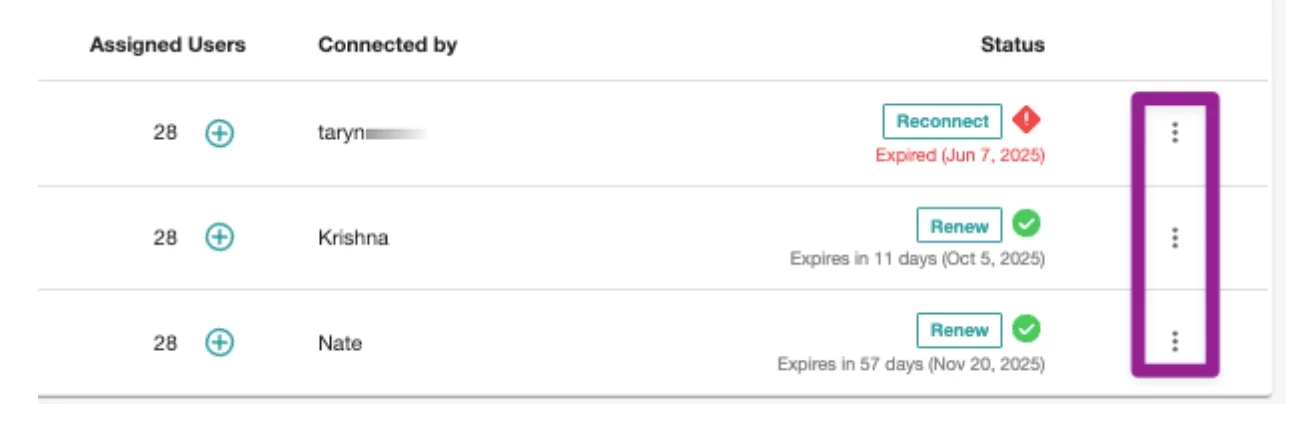
Task: Click plus icon in Nate's row
Action: [x=220, y=343]
